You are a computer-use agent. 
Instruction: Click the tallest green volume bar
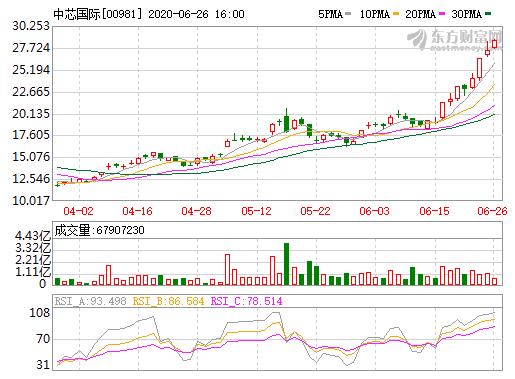pyautogui.click(x=286, y=264)
